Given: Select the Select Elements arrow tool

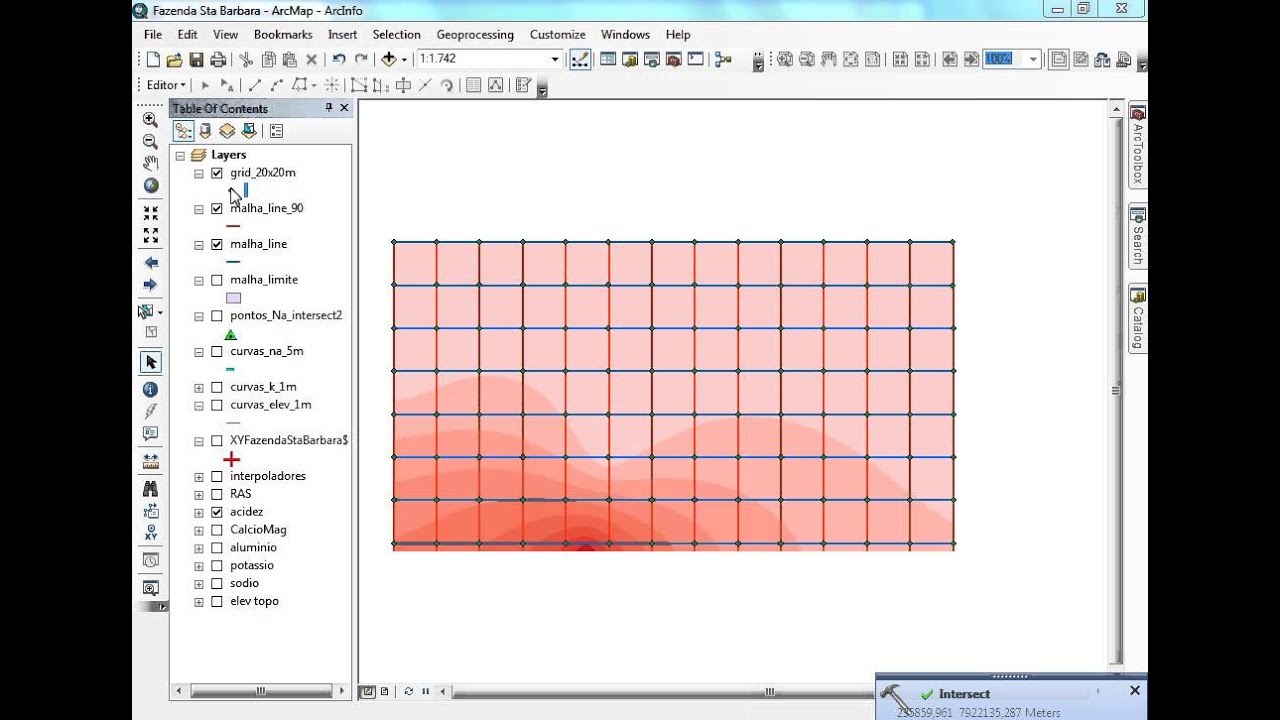Looking at the screenshot, I should (x=150, y=362).
